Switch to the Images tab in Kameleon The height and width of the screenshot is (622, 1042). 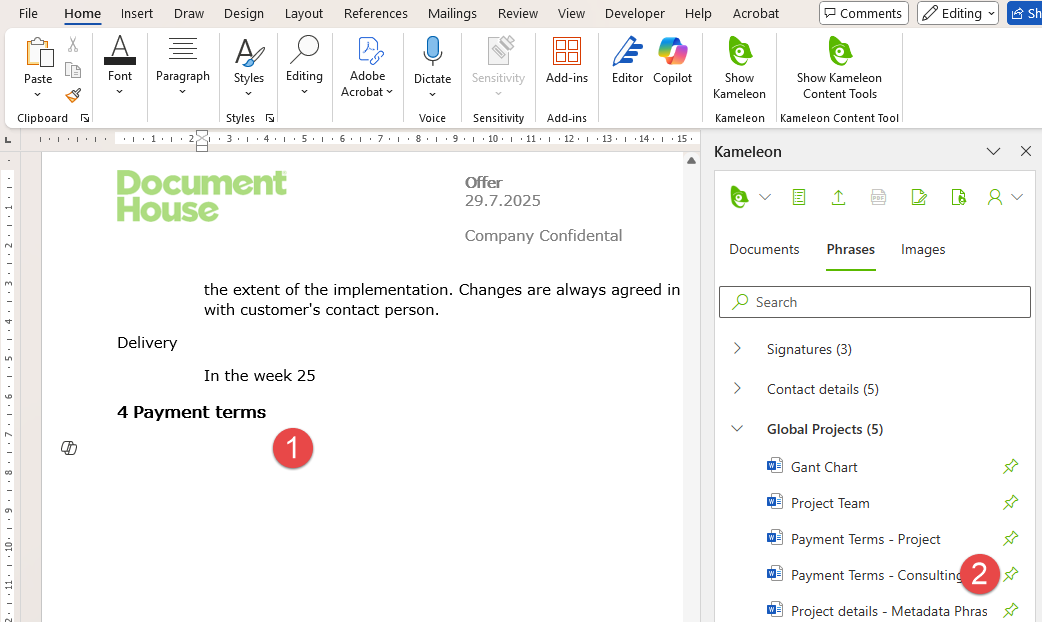(x=922, y=250)
